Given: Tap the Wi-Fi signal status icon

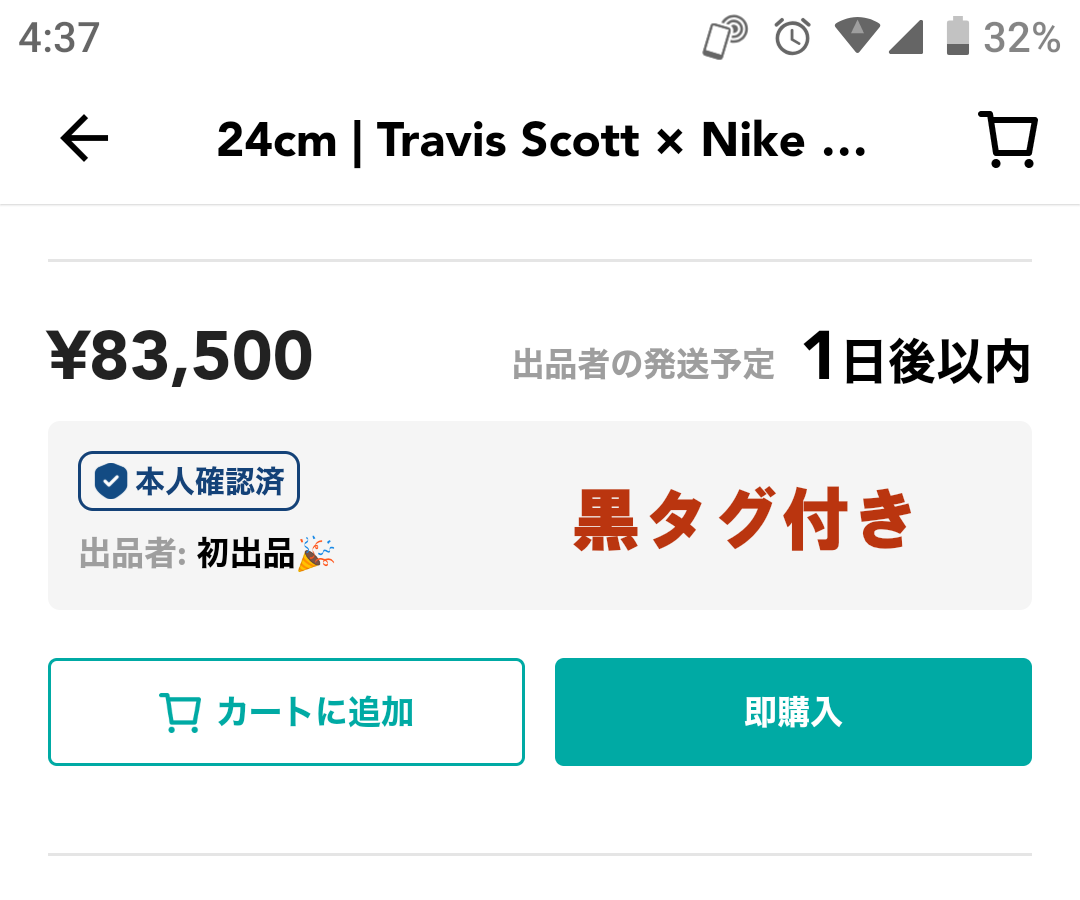Looking at the screenshot, I should click(857, 37).
